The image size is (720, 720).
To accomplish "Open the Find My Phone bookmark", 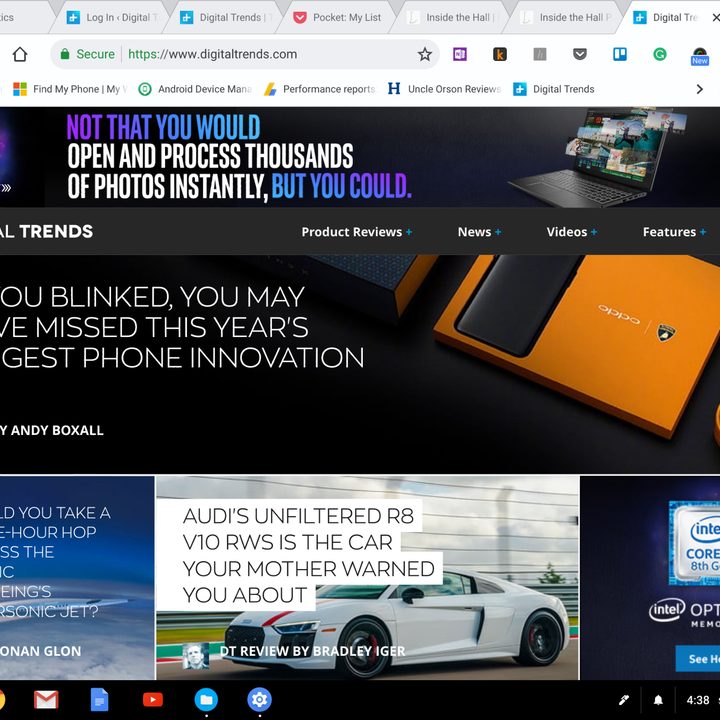I will (70, 89).
